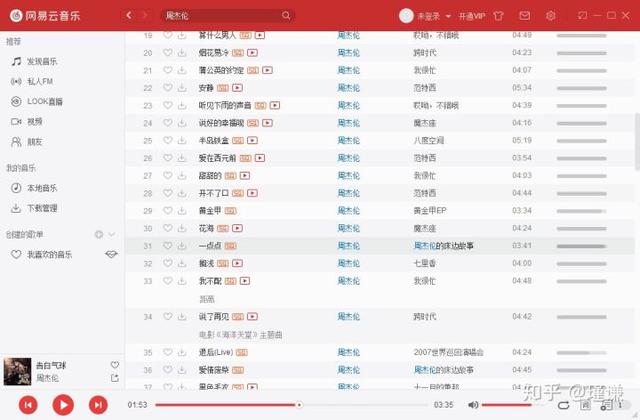This screenshot has height=420, width=640.
Task: Share the now-playing song
Action: [x=115, y=378]
